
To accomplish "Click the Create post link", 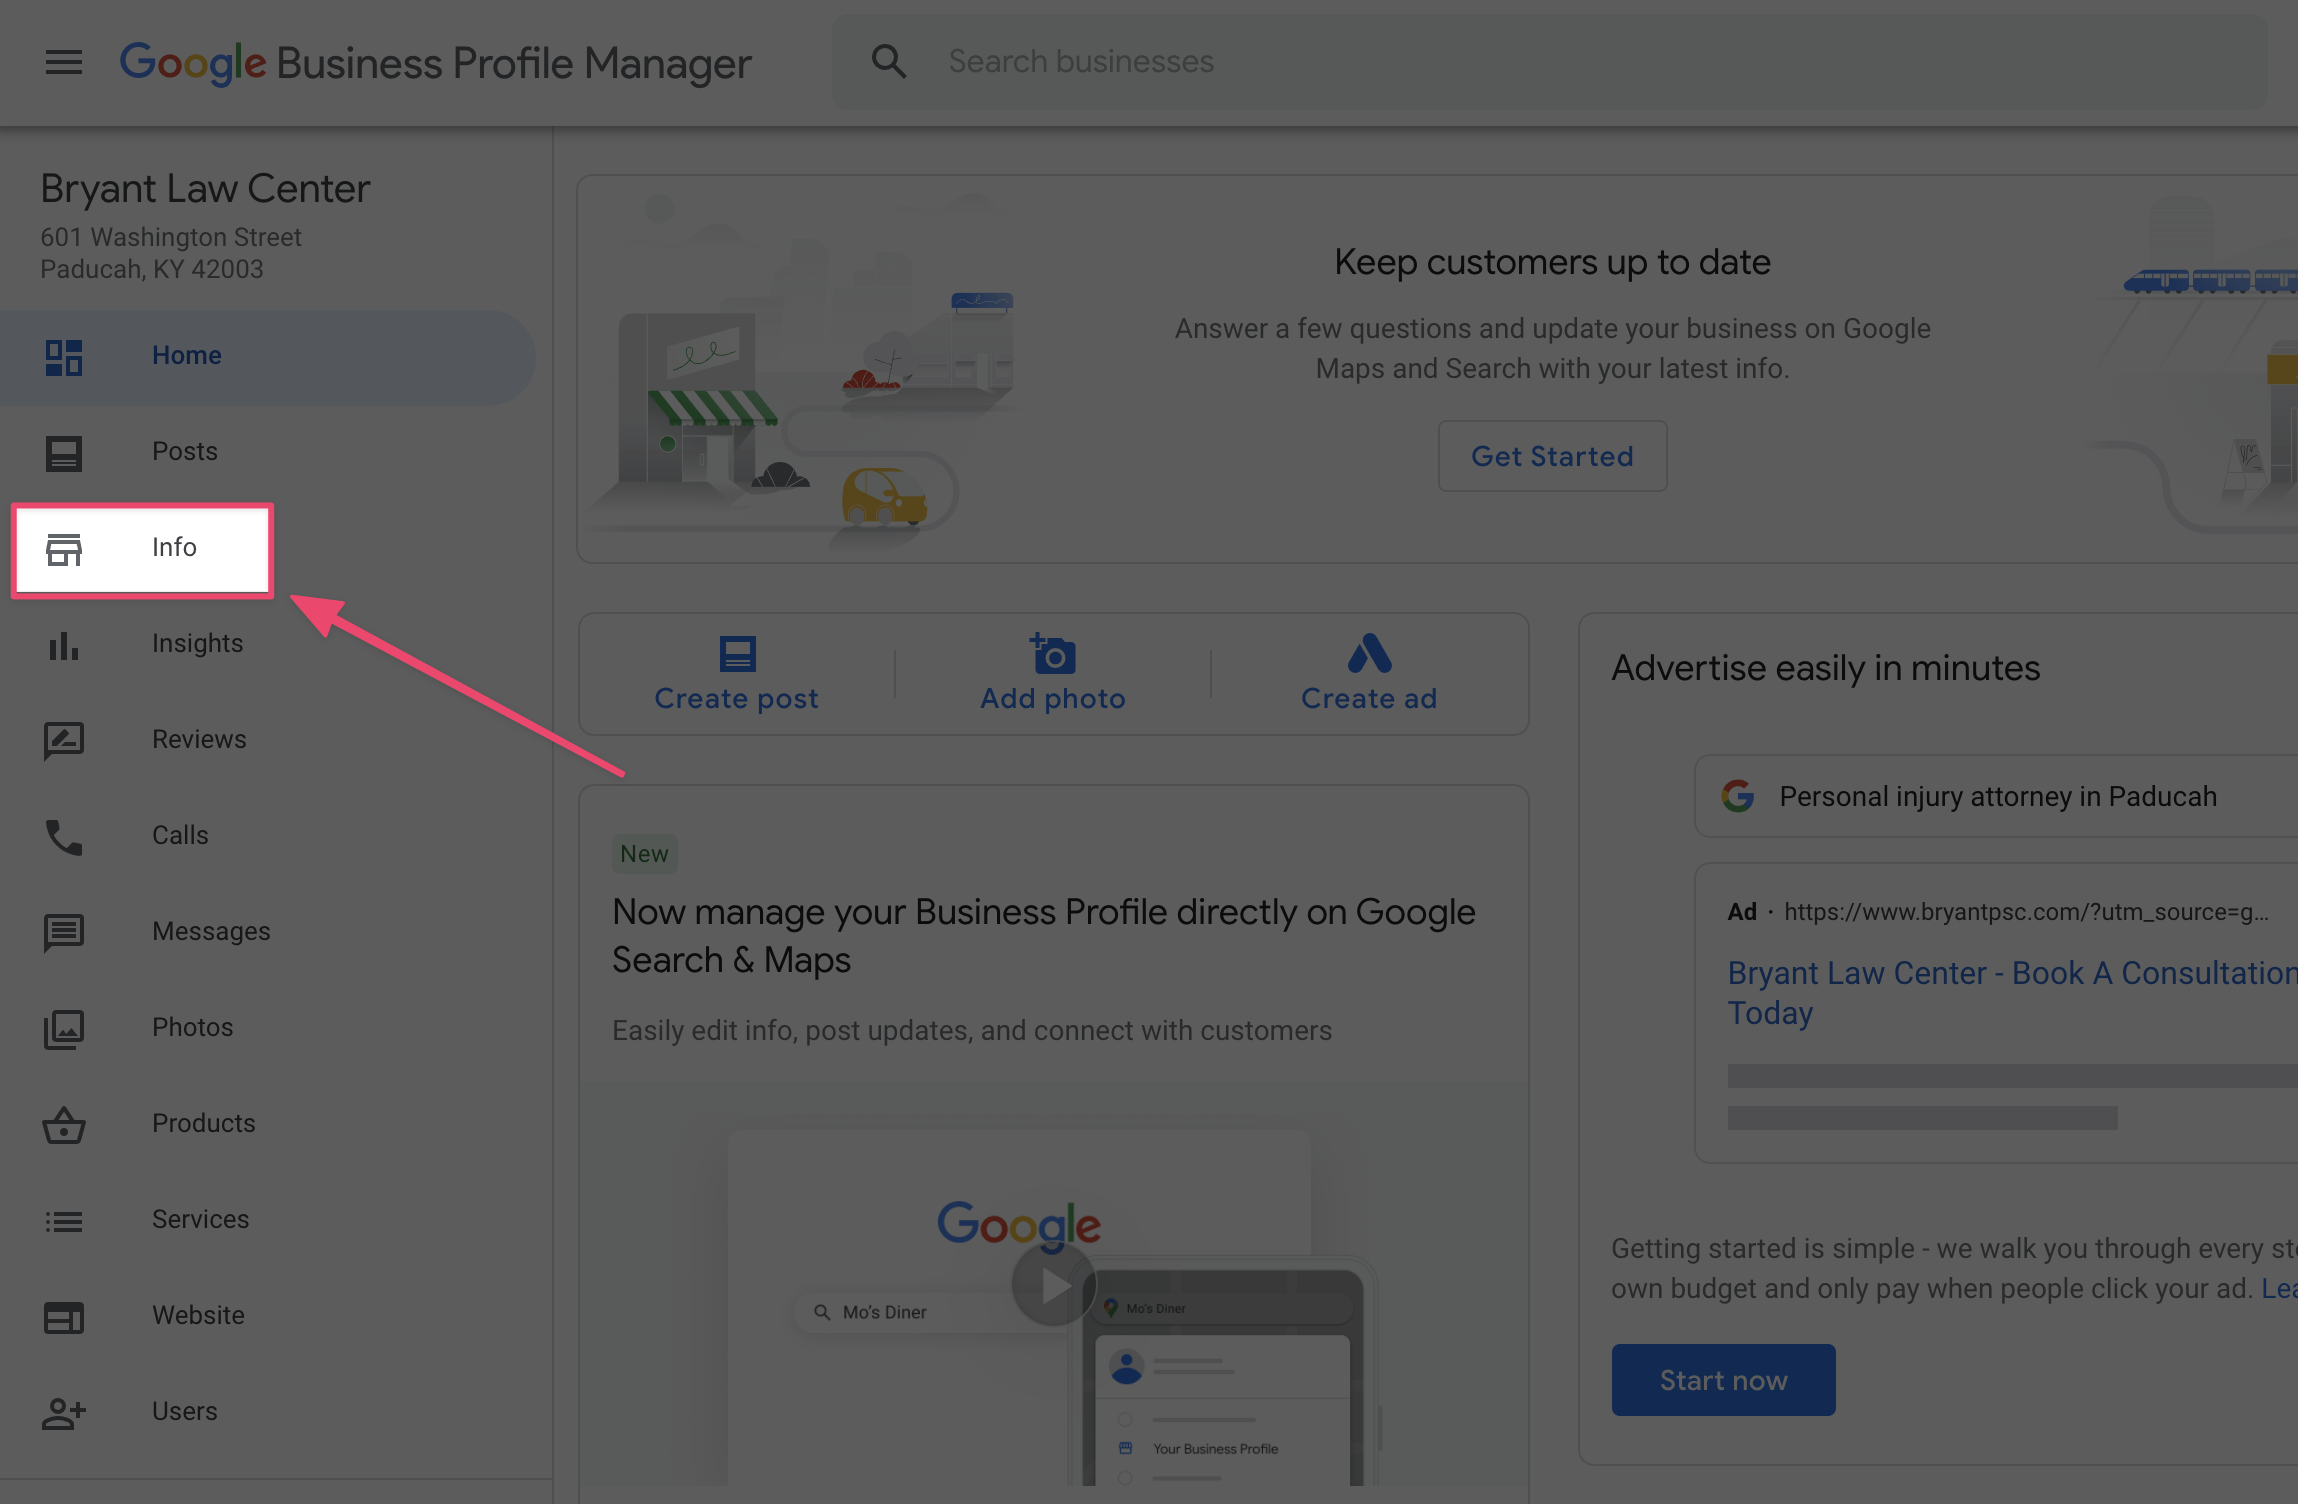I will [737, 699].
